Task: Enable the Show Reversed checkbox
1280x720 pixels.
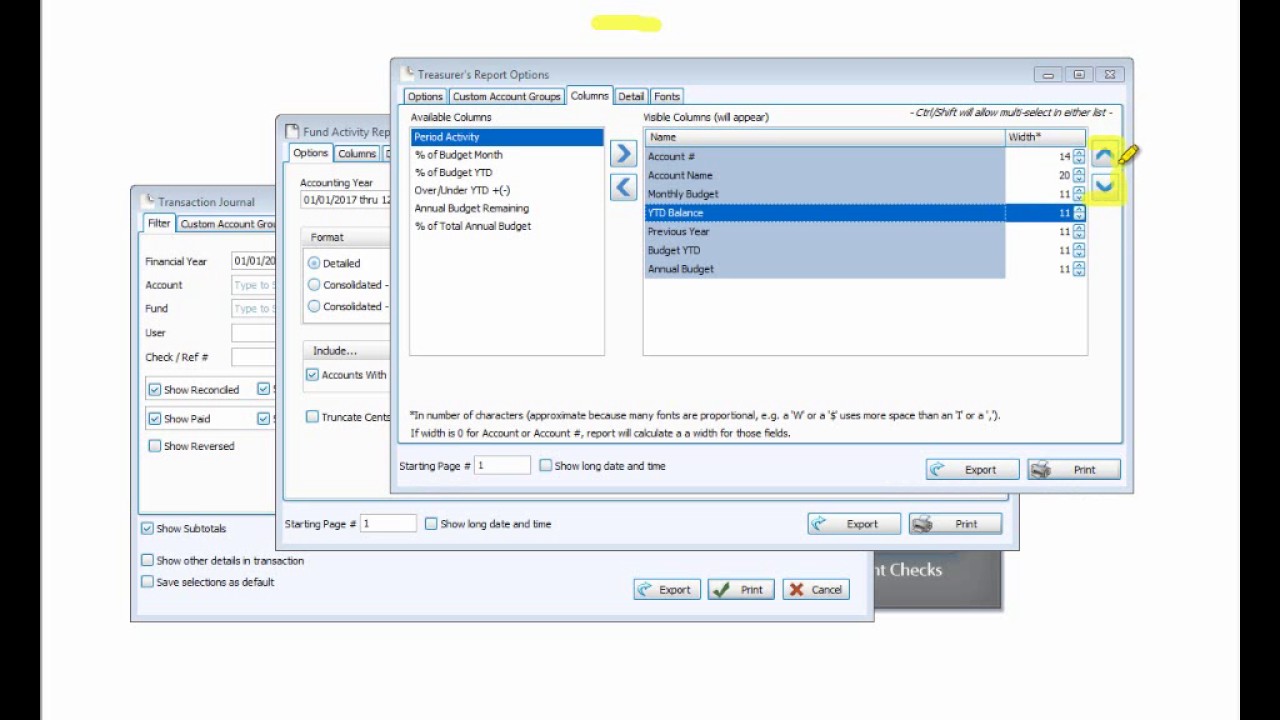Action: (155, 446)
